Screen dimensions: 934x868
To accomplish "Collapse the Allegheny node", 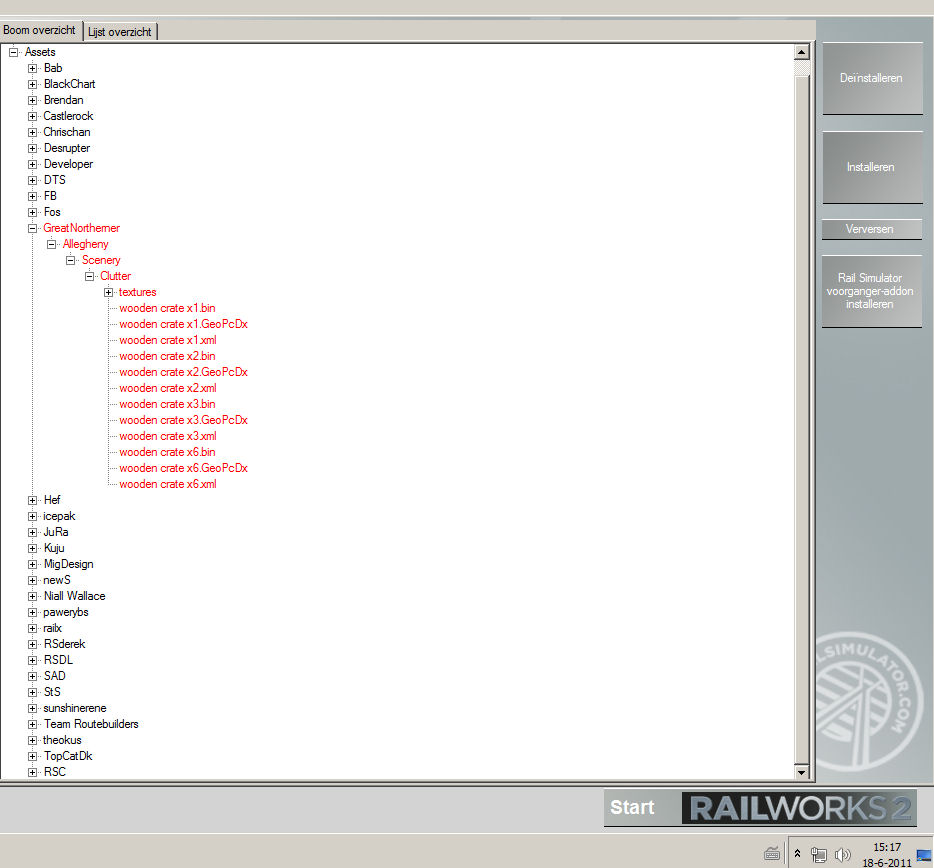I will coord(51,244).
